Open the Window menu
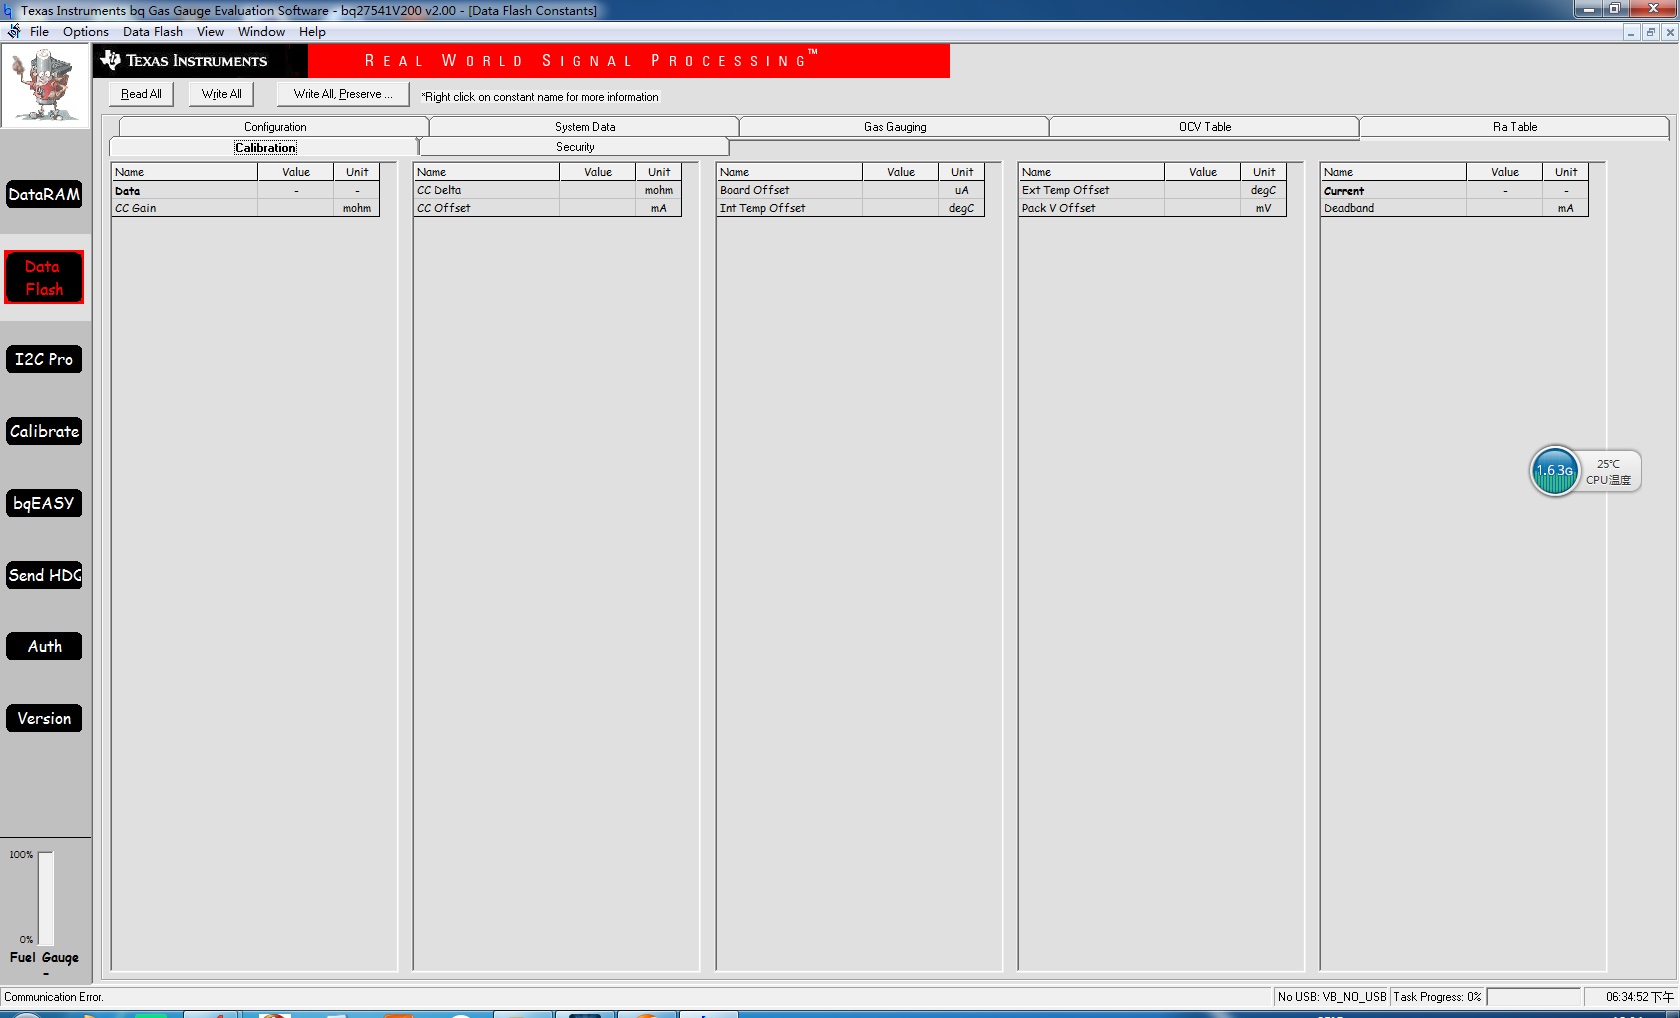 click(x=261, y=31)
